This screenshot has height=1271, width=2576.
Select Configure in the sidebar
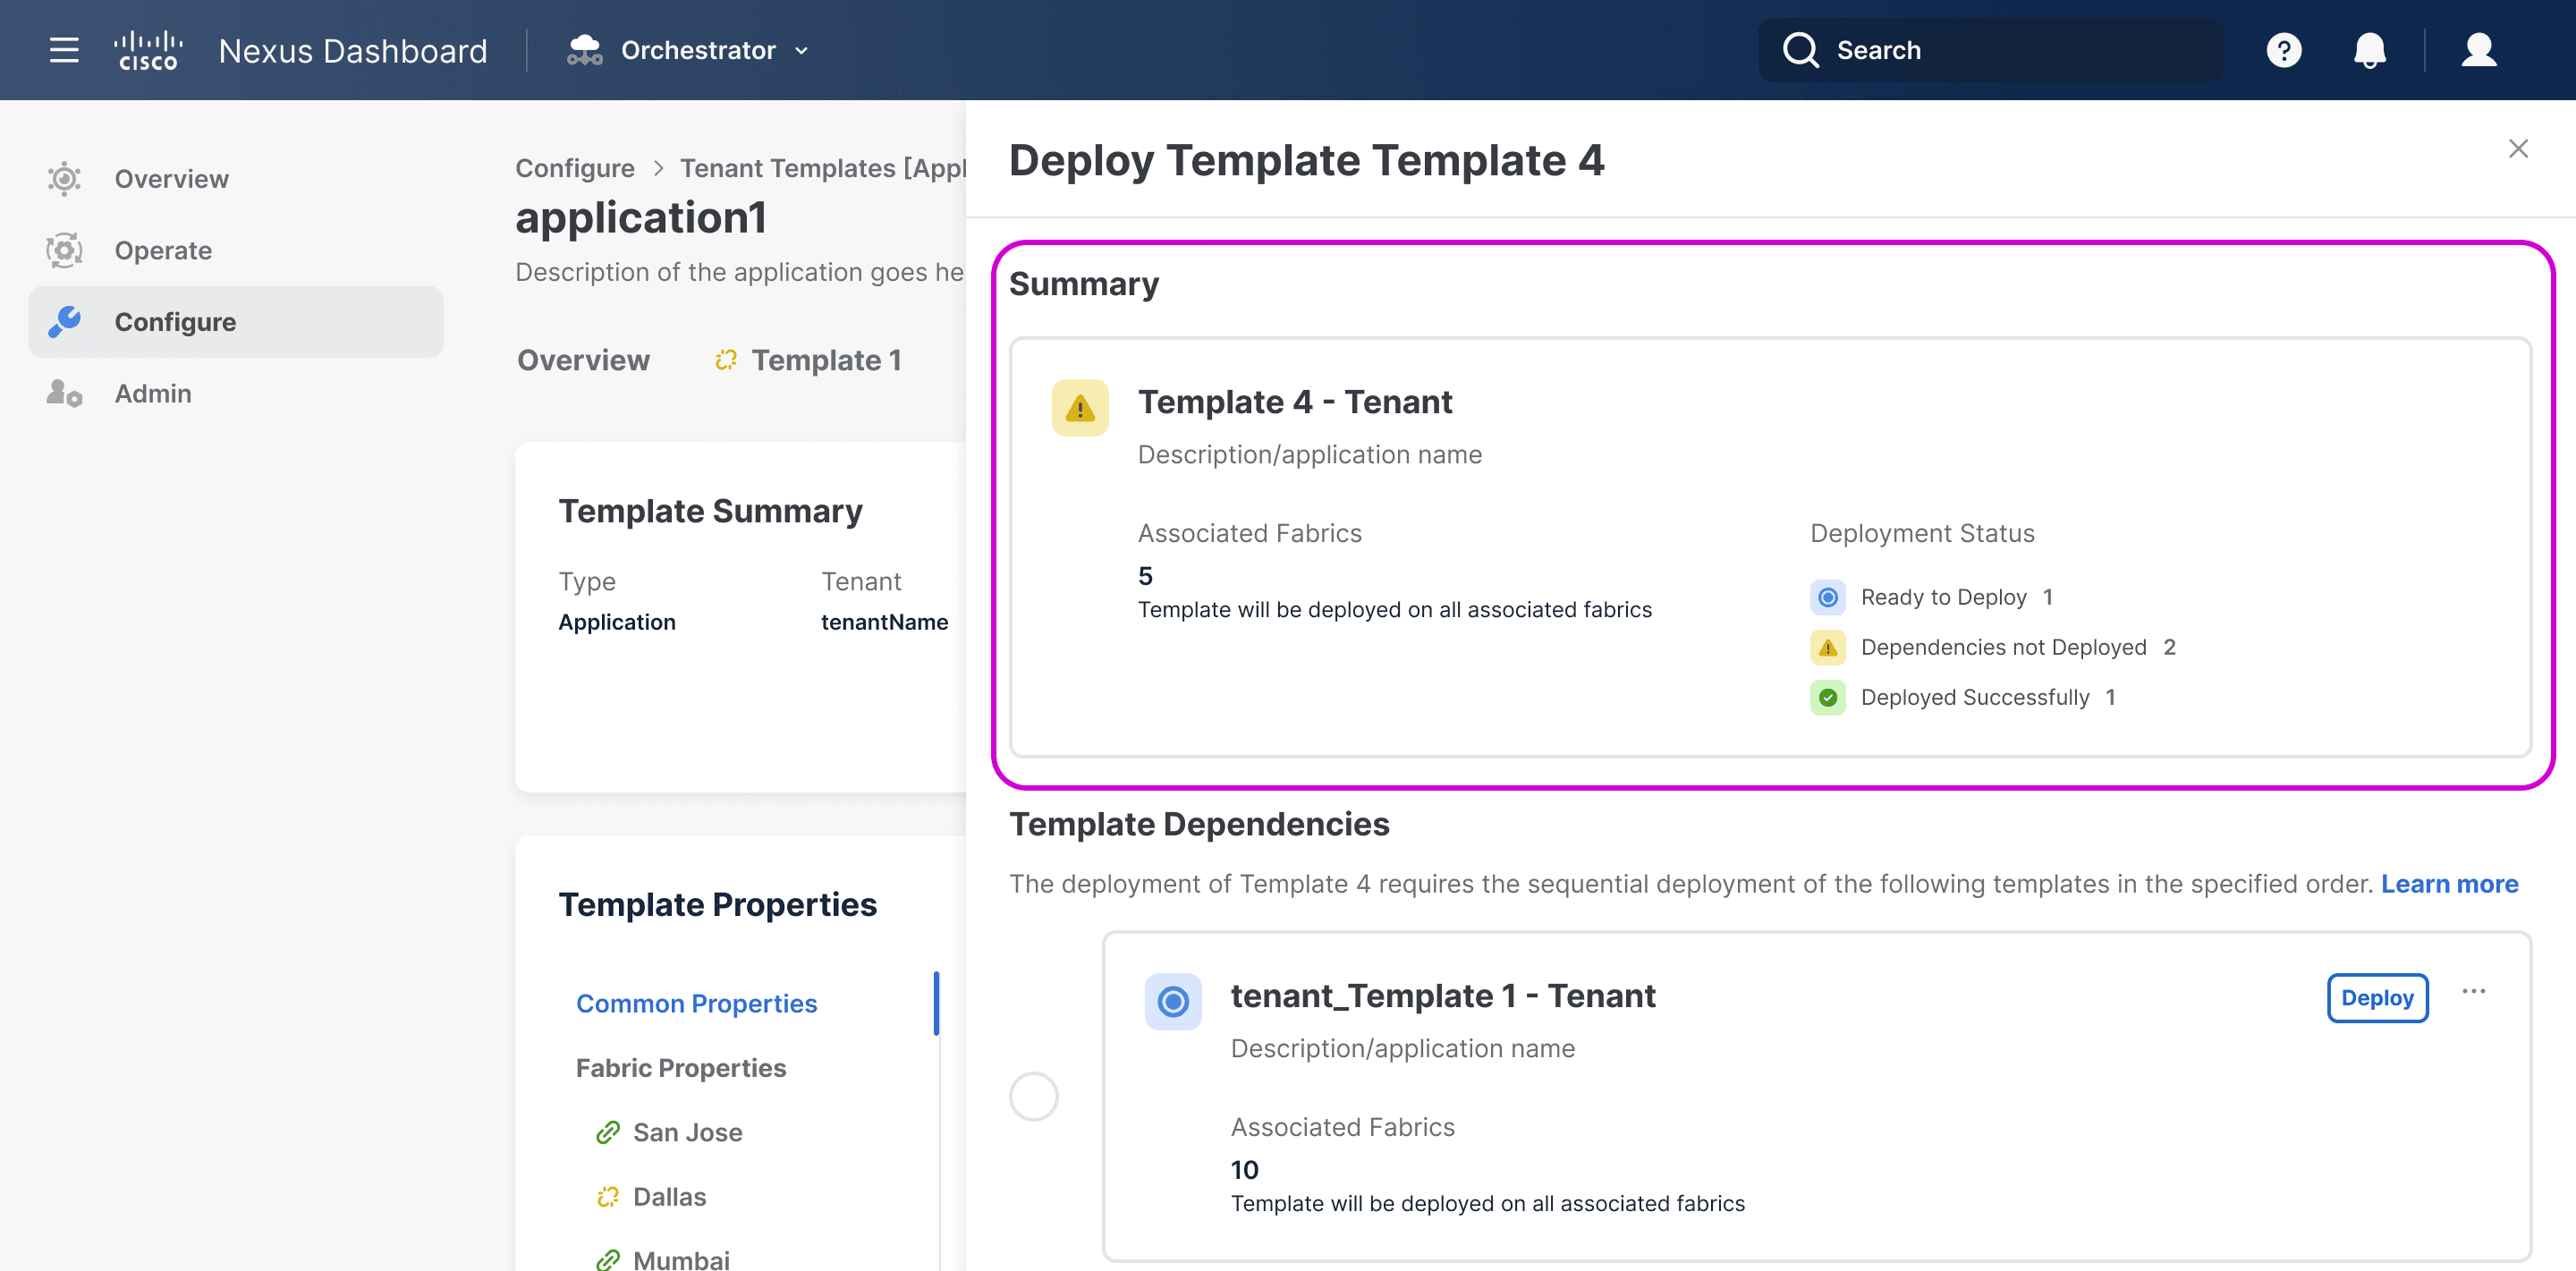(236, 322)
